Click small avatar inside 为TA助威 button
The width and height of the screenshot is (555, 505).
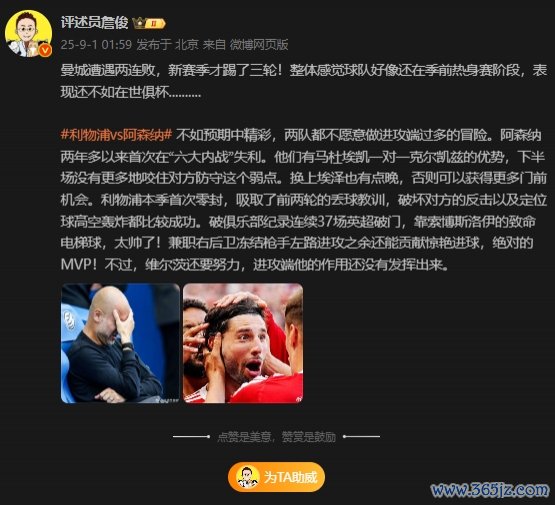coord(247,477)
